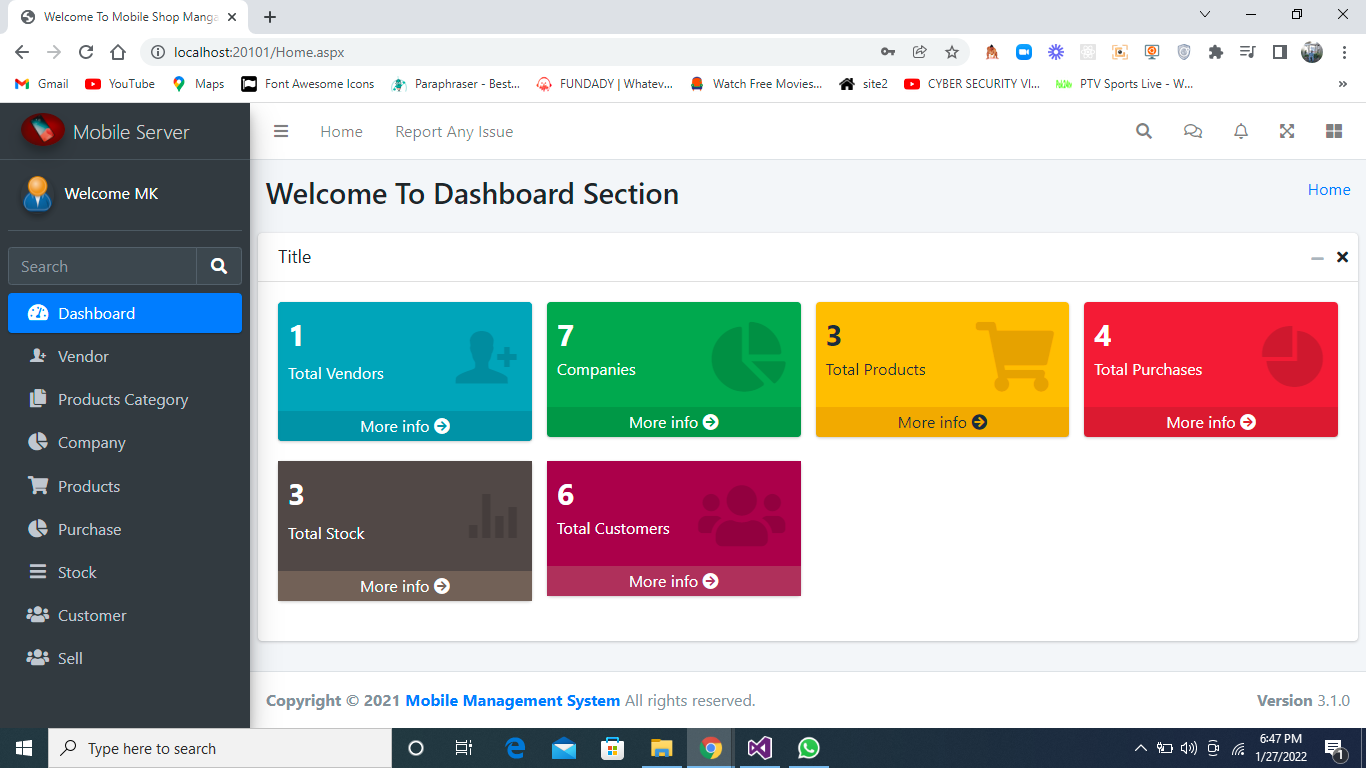Close the Title panel
This screenshot has height=768, width=1366.
[1342, 257]
